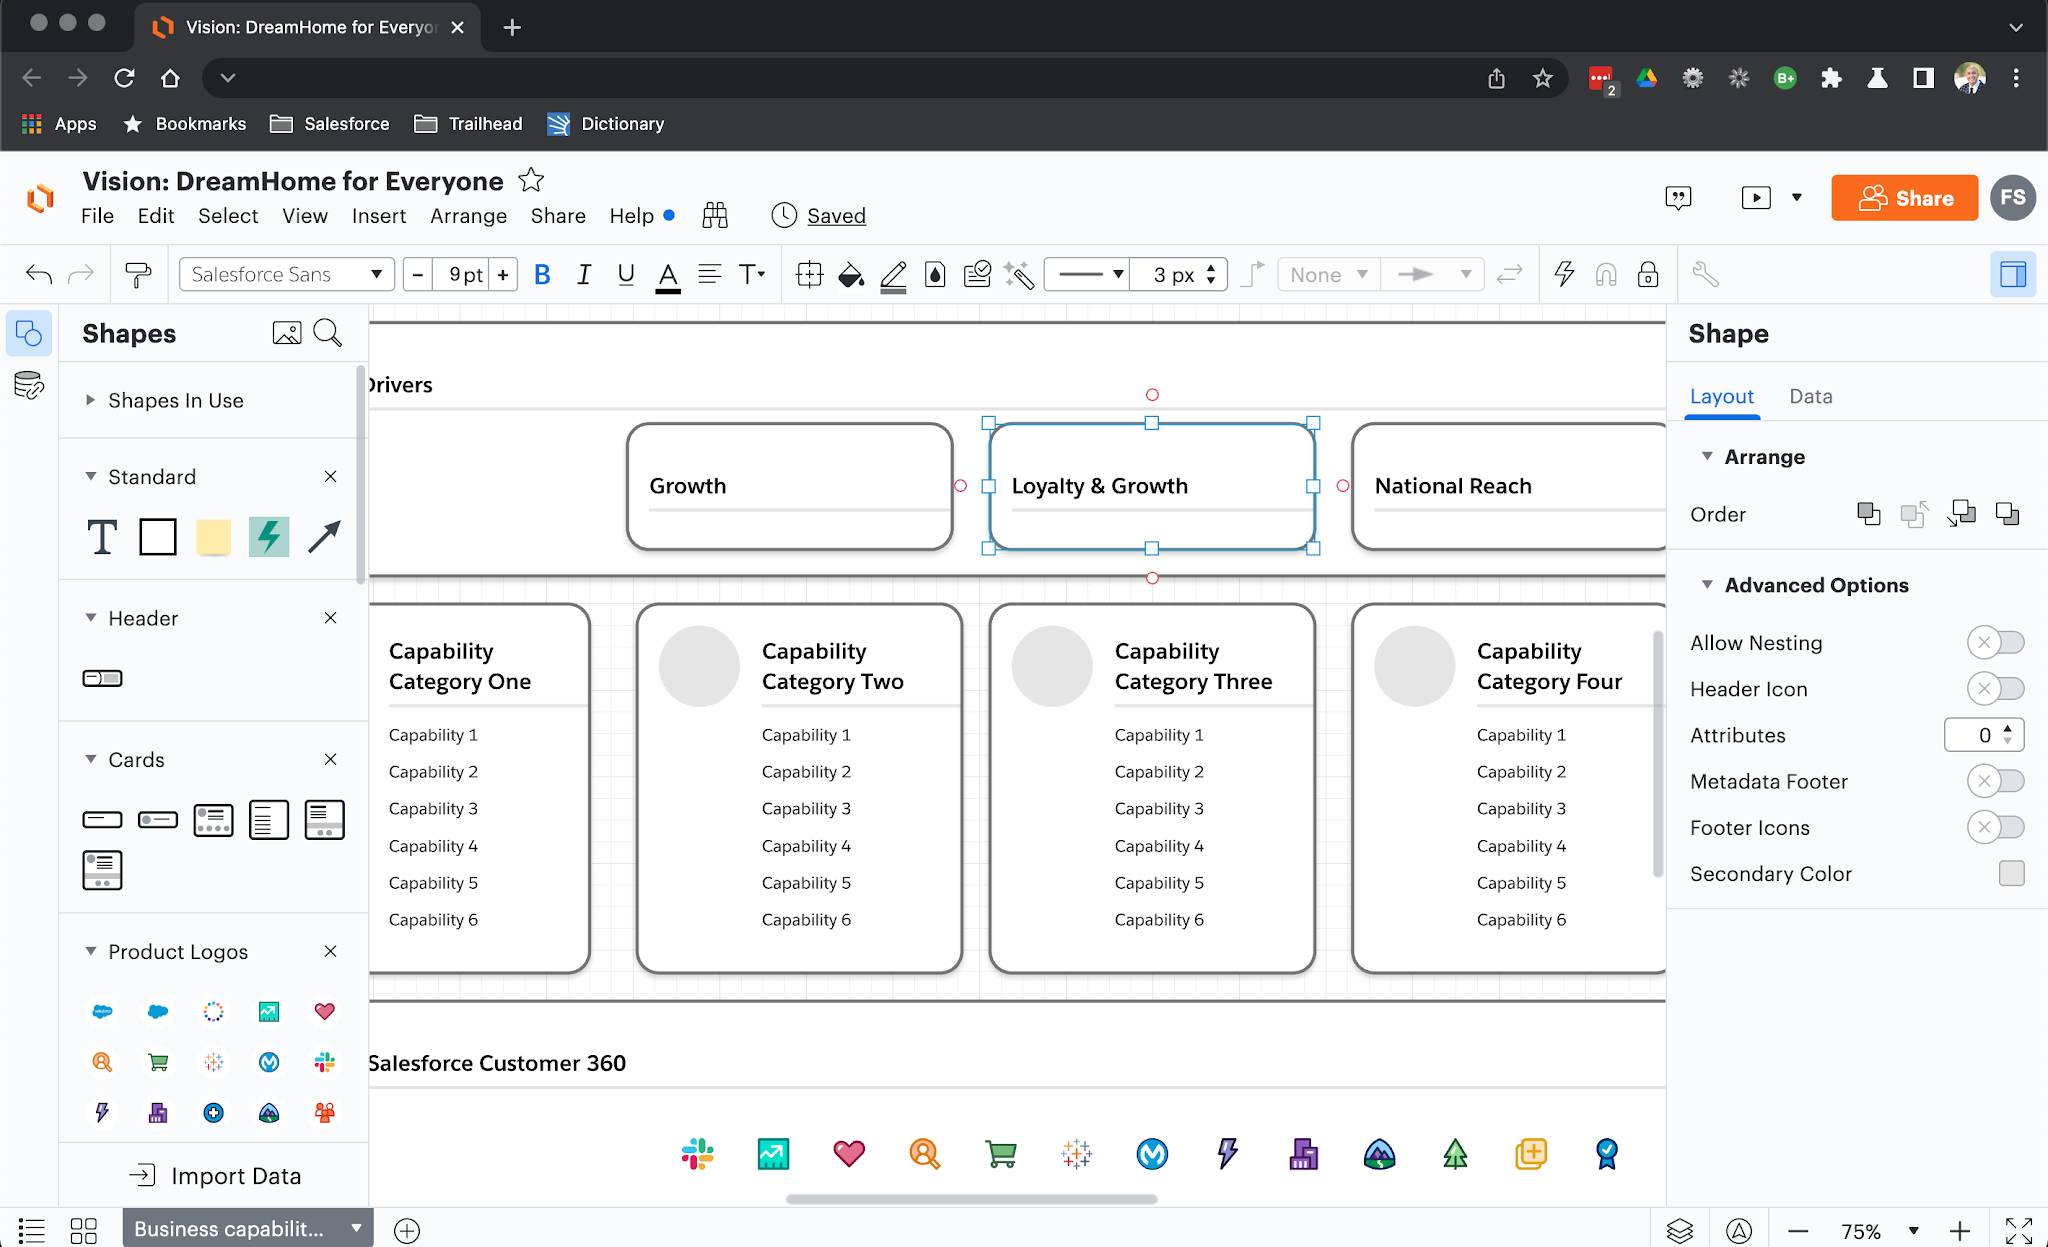Click the Present play icon
2048x1247 pixels.
[x=1756, y=198]
